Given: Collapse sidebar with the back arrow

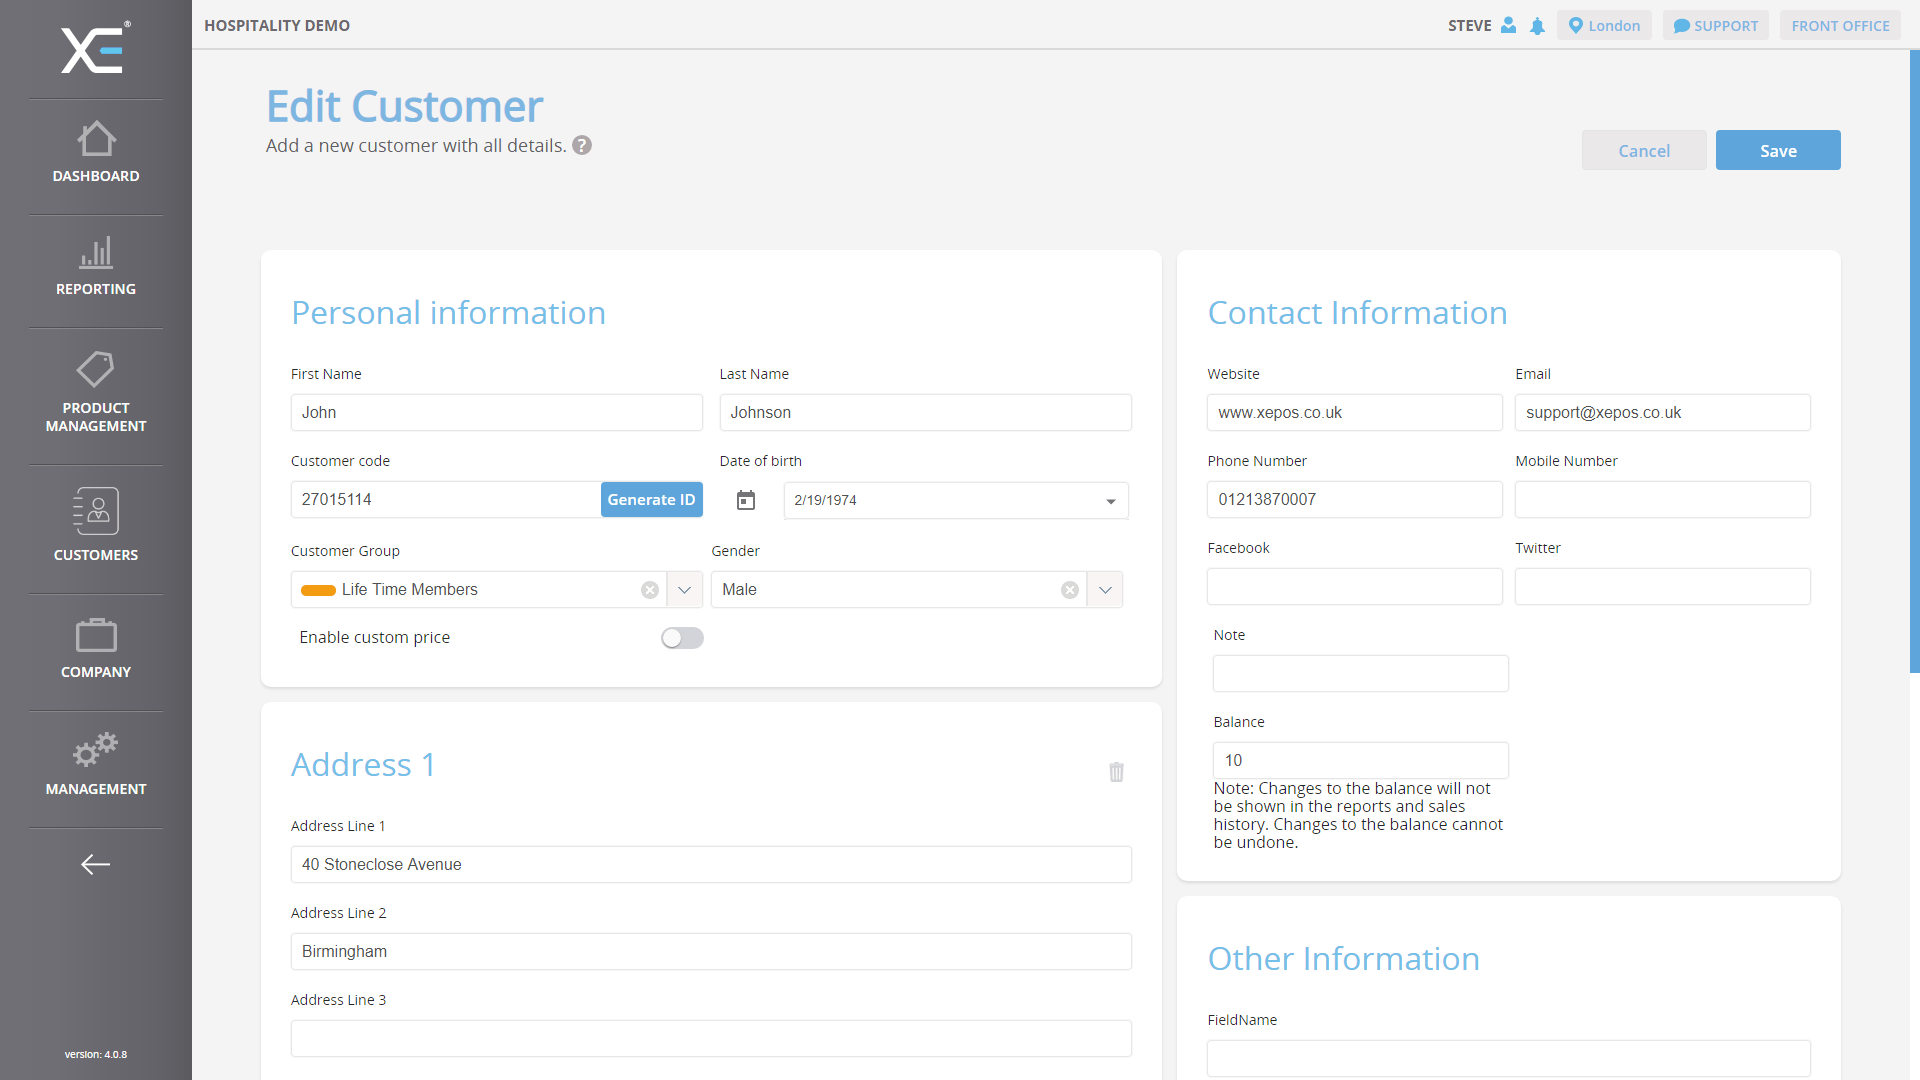Looking at the screenshot, I should click(96, 864).
